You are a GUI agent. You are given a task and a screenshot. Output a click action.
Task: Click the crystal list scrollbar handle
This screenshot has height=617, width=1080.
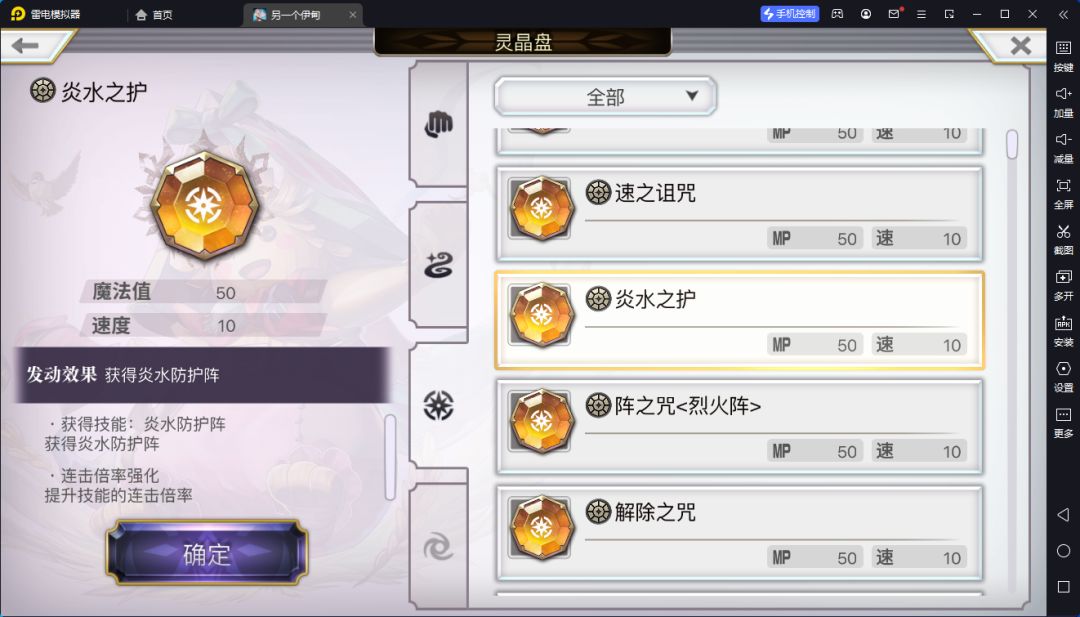pyautogui.click(x=1012, y=145)
